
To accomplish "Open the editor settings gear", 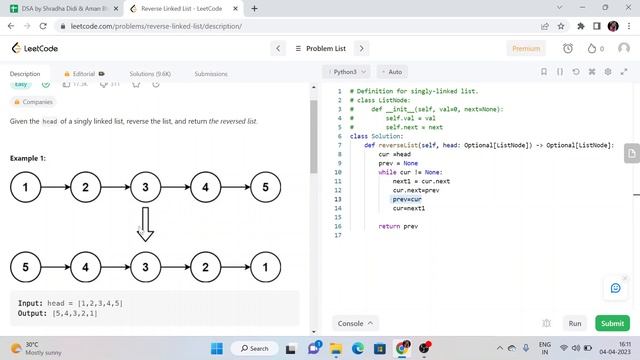I will [608, 72].
